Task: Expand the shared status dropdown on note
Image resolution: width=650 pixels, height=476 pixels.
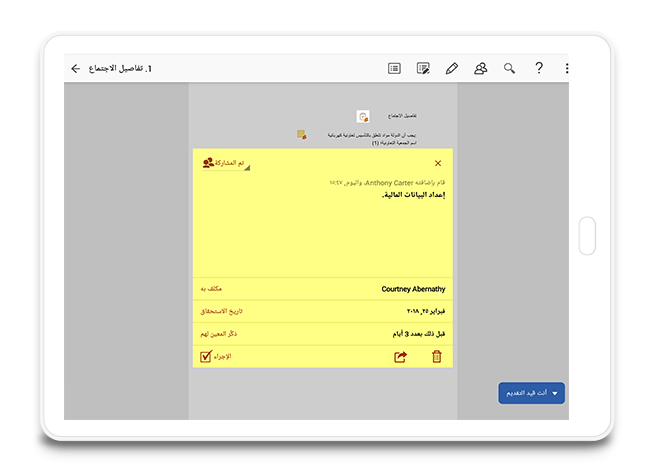Action: [226, 163]
